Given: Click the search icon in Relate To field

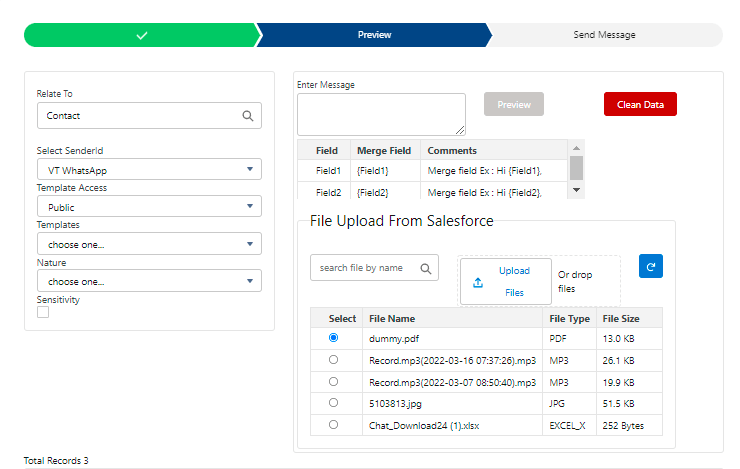Looking at the screenshot, I should 248,116.
